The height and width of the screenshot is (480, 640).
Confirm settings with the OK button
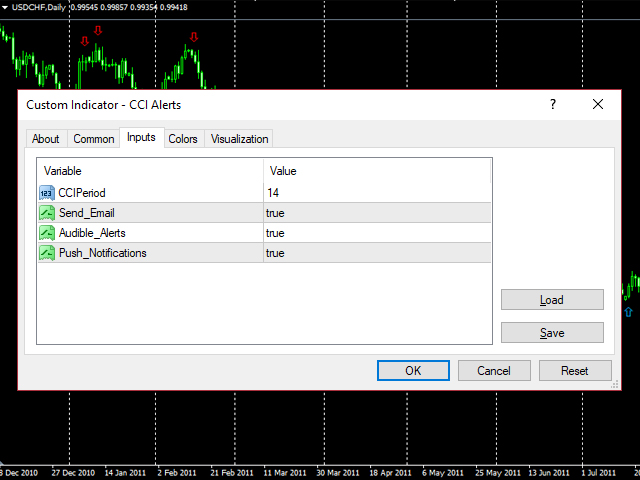pos(413,370)
